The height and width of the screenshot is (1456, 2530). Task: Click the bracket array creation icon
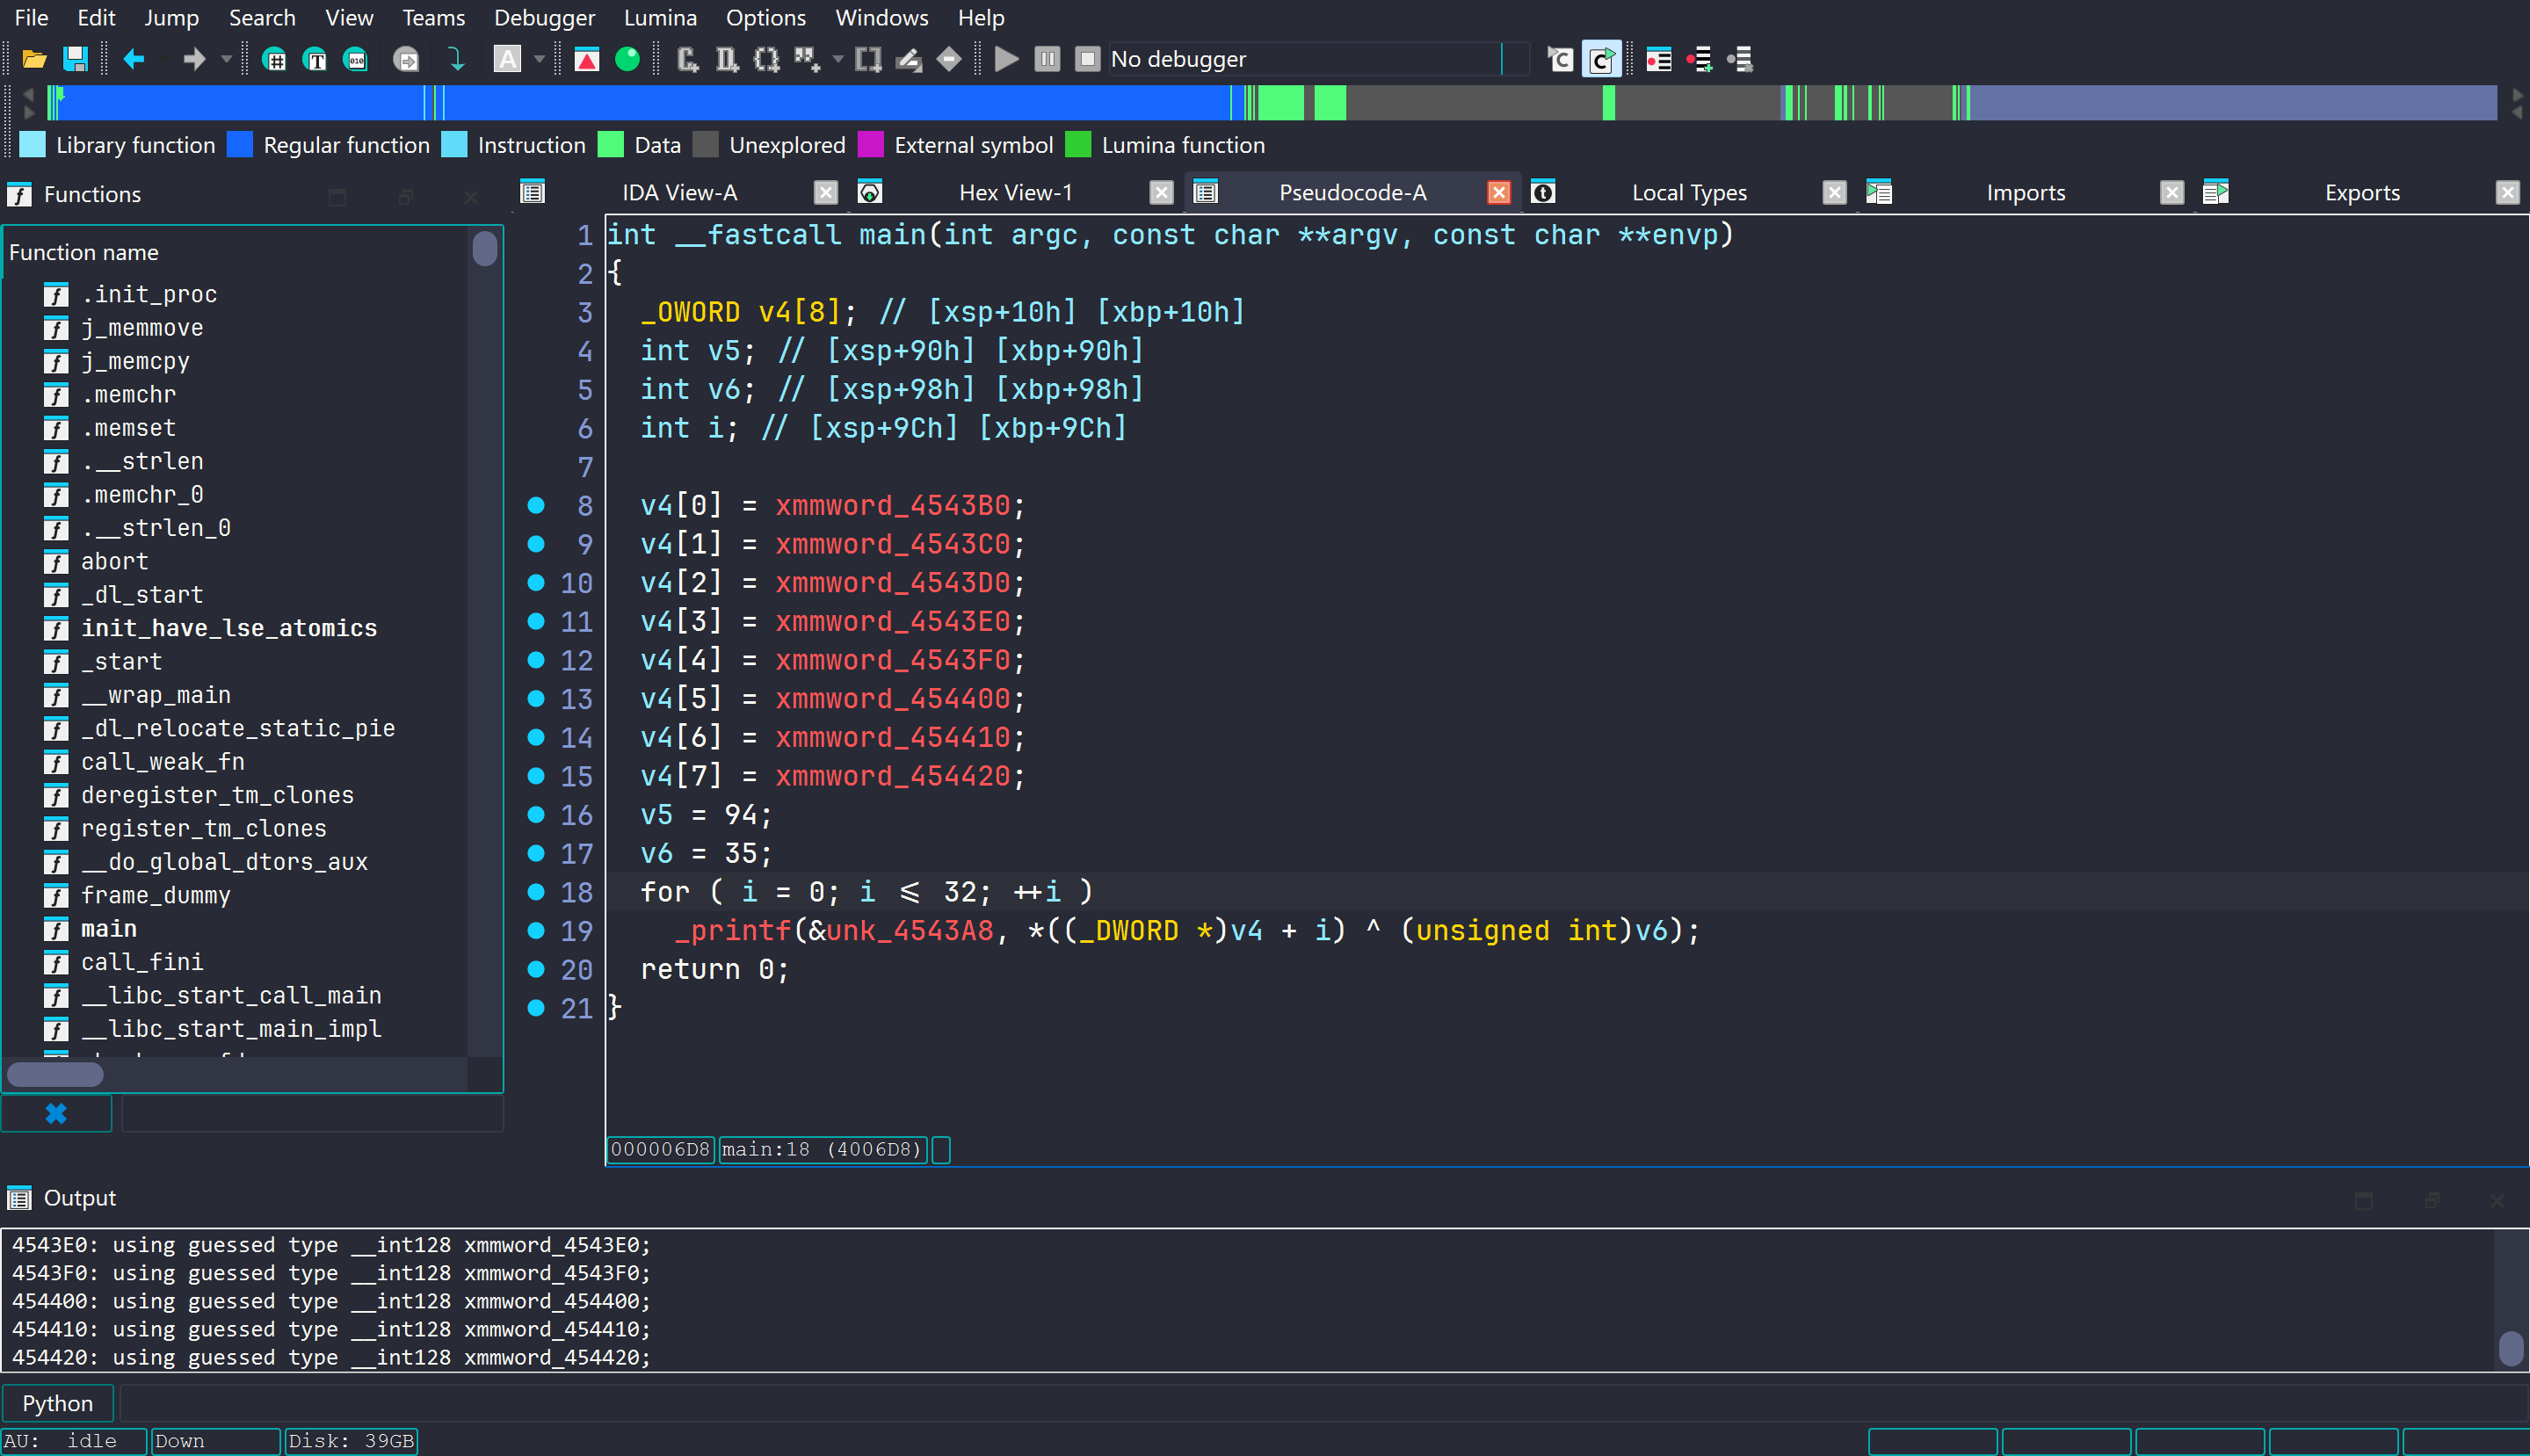[868, 60]
